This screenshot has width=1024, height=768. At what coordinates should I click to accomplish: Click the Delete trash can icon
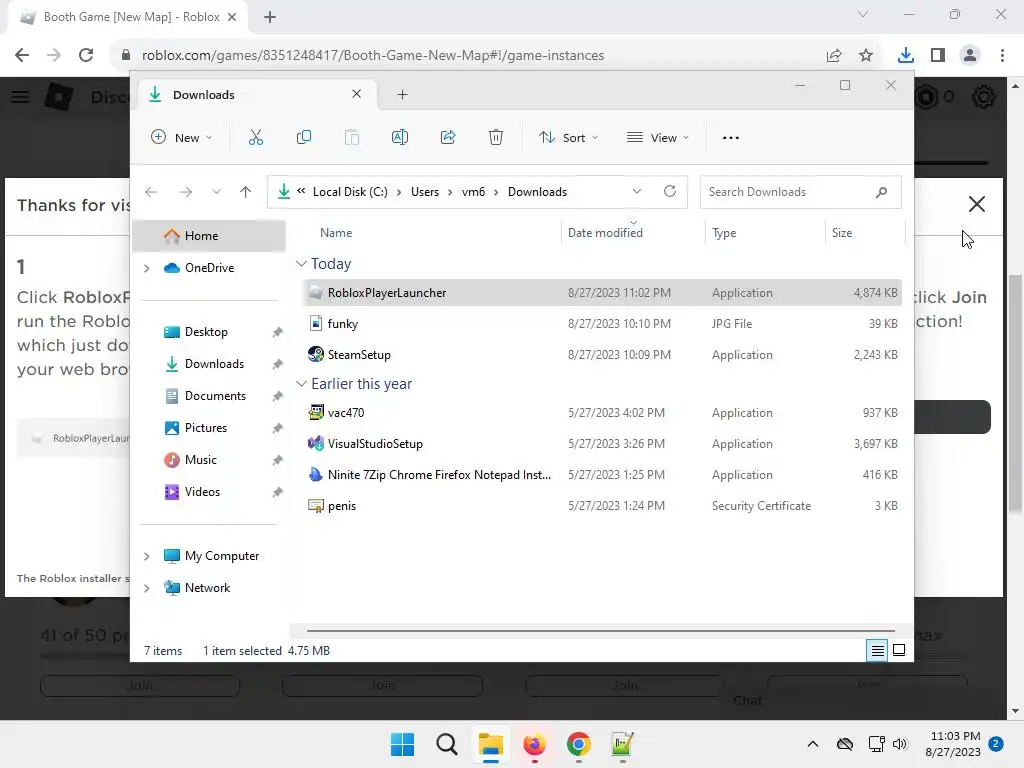point(496,137)
